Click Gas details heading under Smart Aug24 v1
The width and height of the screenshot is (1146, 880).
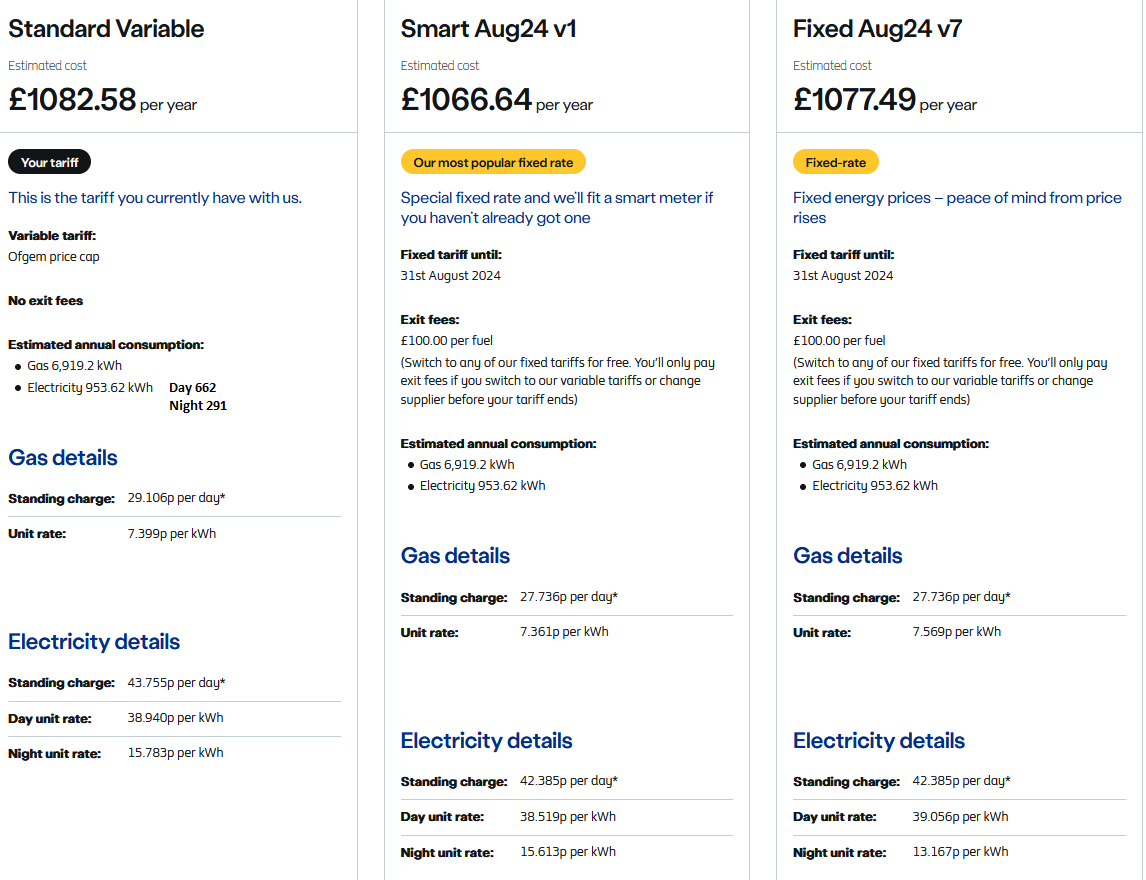(455, 555)
